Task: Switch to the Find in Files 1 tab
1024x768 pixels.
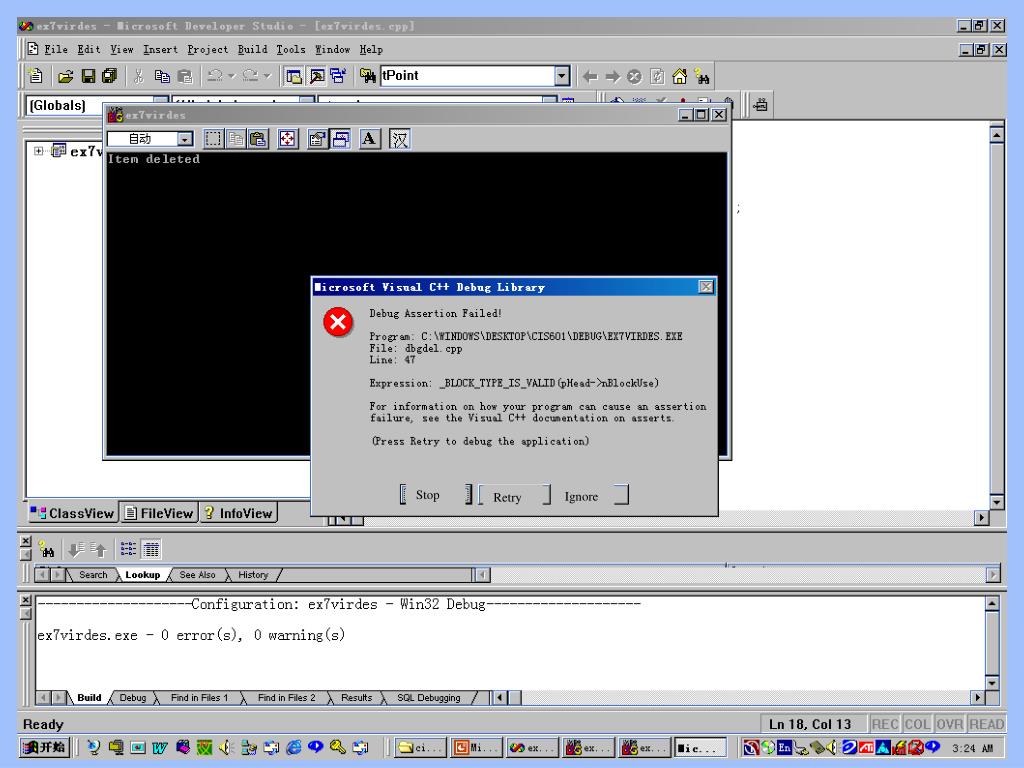Action: [x=199, y=697]
